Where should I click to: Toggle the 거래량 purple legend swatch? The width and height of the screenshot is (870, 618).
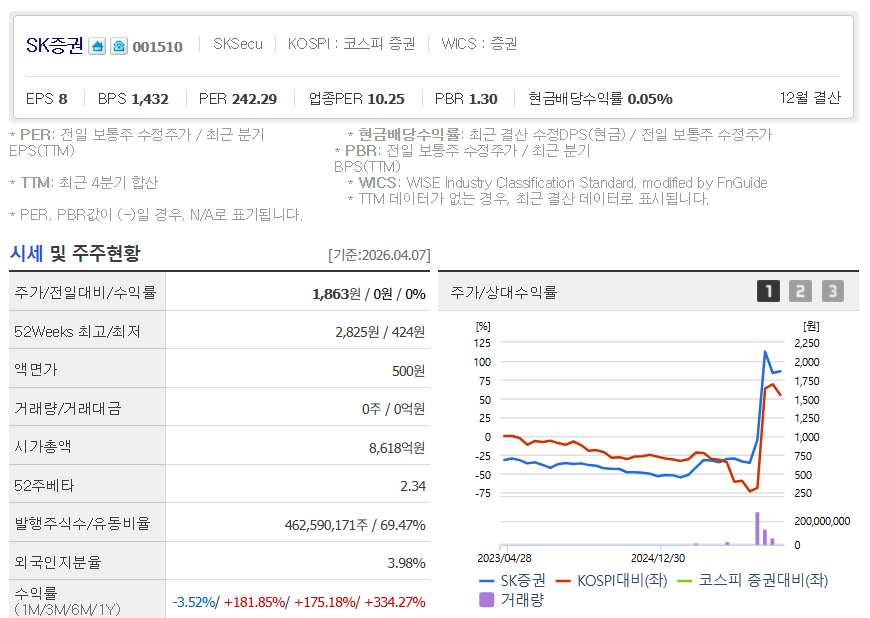pos(486,600)
